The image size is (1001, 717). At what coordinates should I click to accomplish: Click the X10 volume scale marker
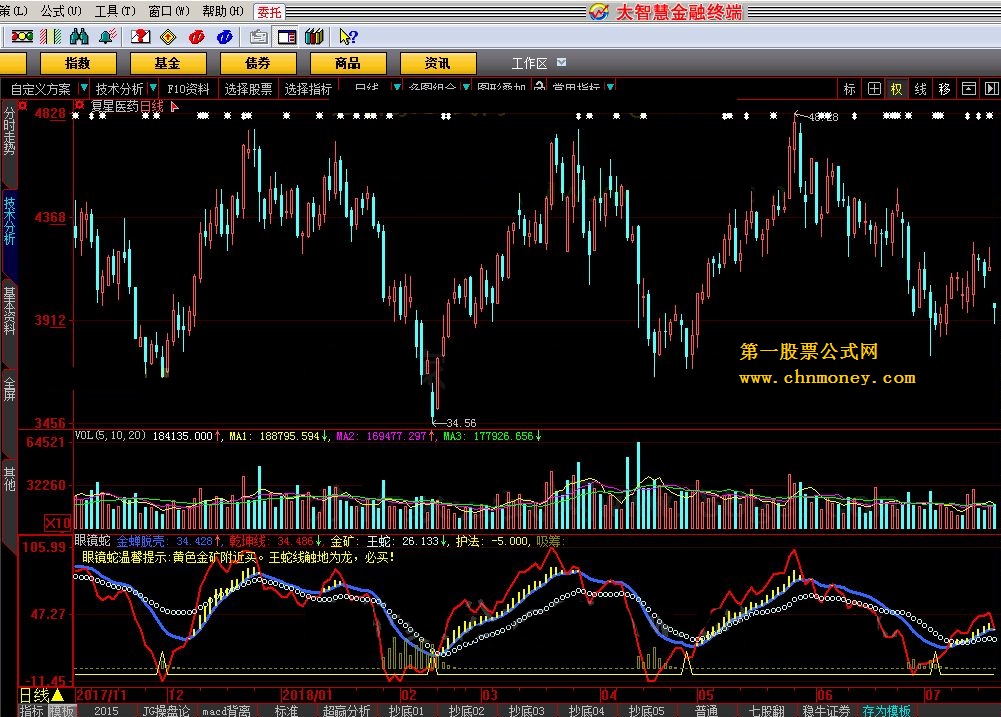58,524
